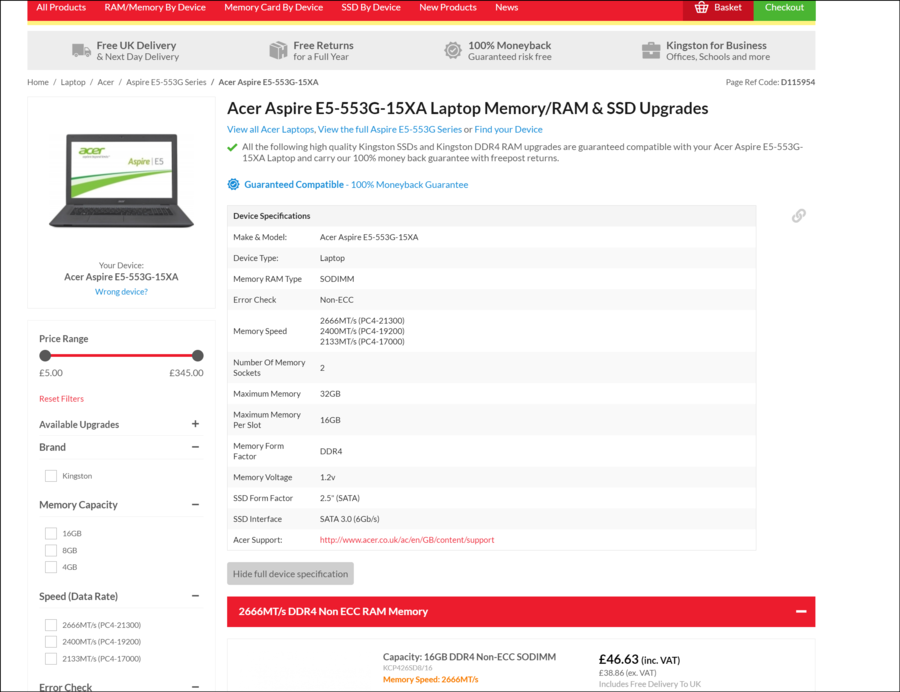Image resolution: width=900 pixels, height=692 pixels.
Task: Click 100% Moneyback Guarantee link
Action: tap(409, 184)
